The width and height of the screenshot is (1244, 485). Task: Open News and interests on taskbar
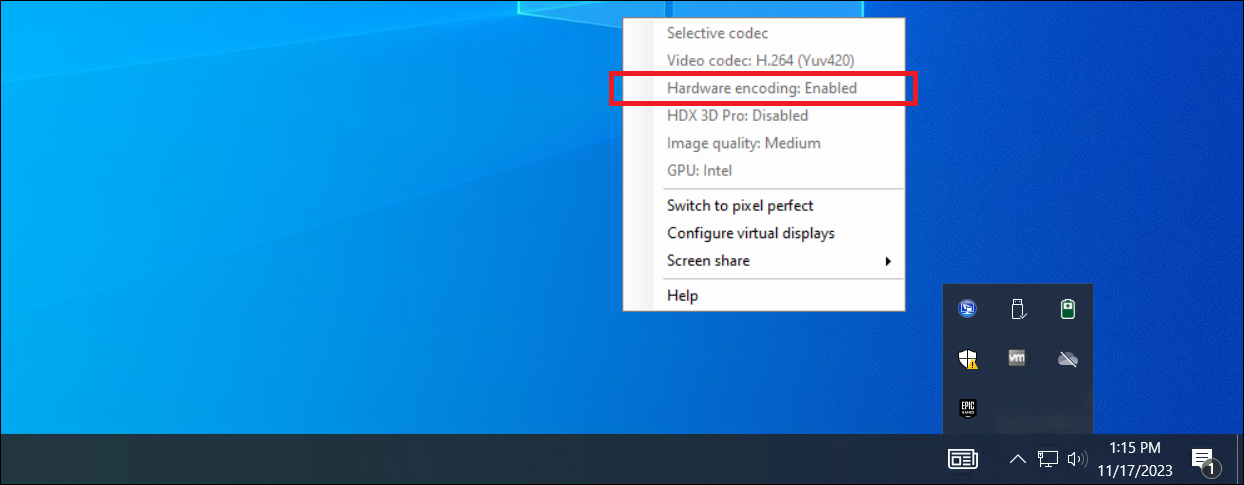pyautogui.click(x=962, y=459)
